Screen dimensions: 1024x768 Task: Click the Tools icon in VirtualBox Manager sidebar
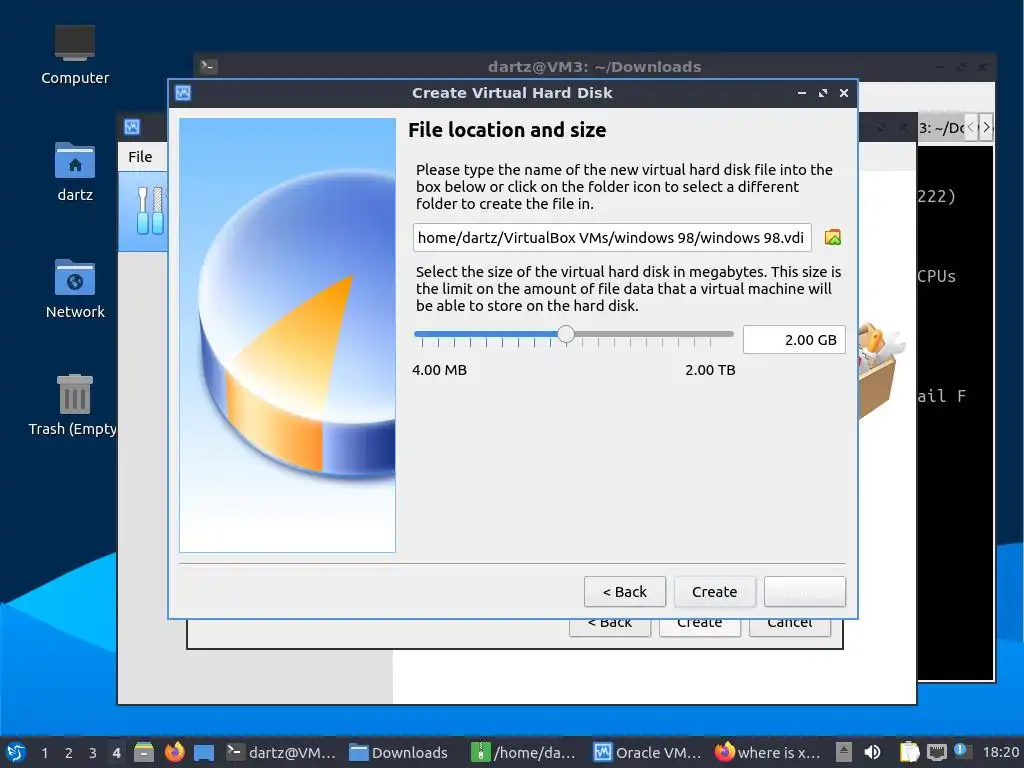pos(150,210)
